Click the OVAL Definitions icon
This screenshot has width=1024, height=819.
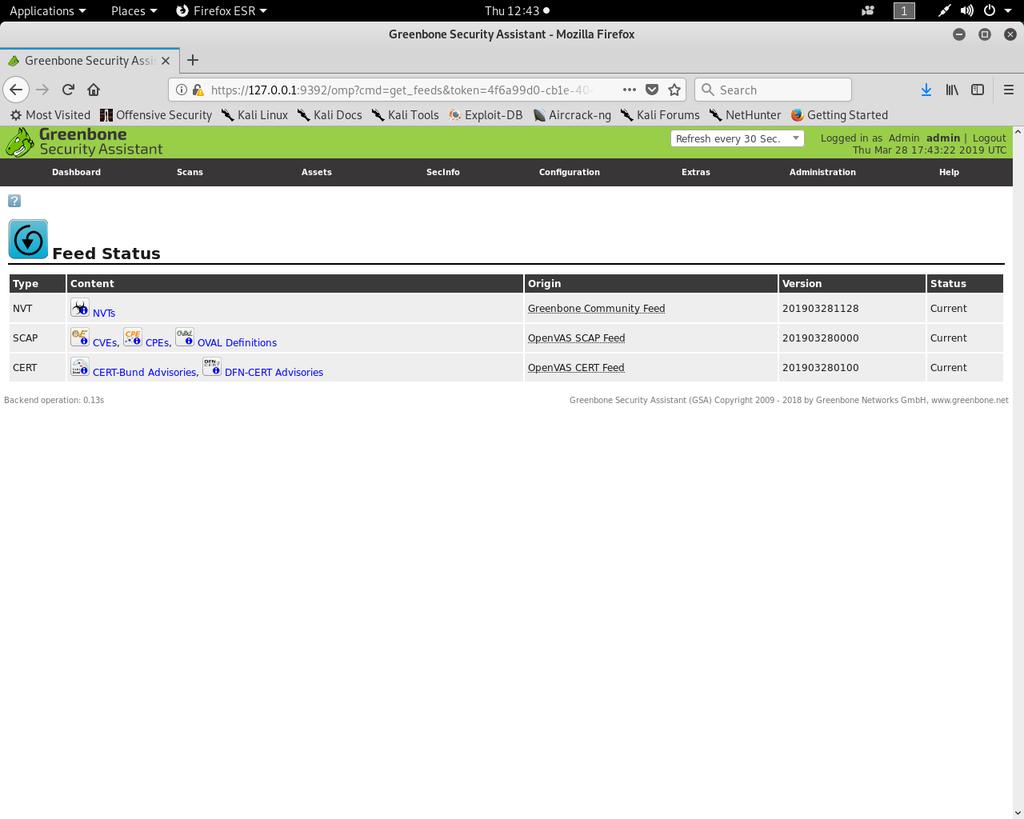185,337
